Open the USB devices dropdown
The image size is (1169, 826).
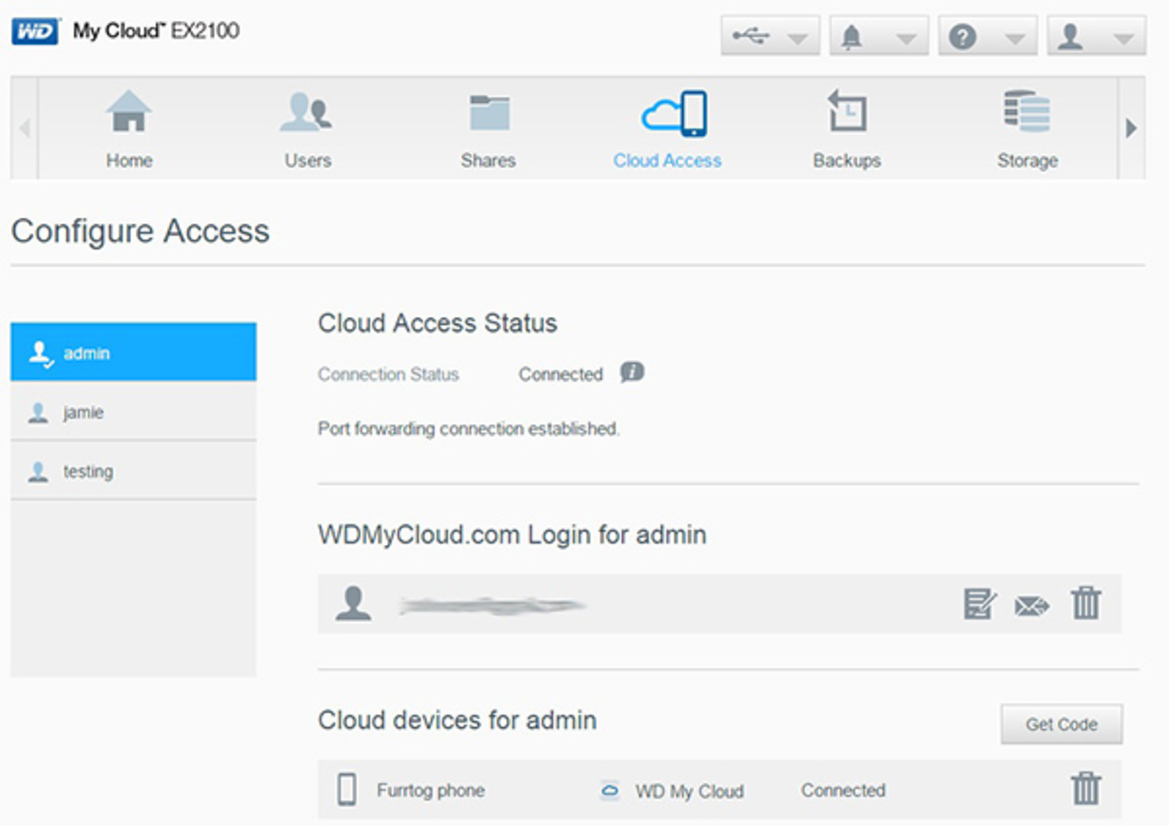tap(769, 36)
